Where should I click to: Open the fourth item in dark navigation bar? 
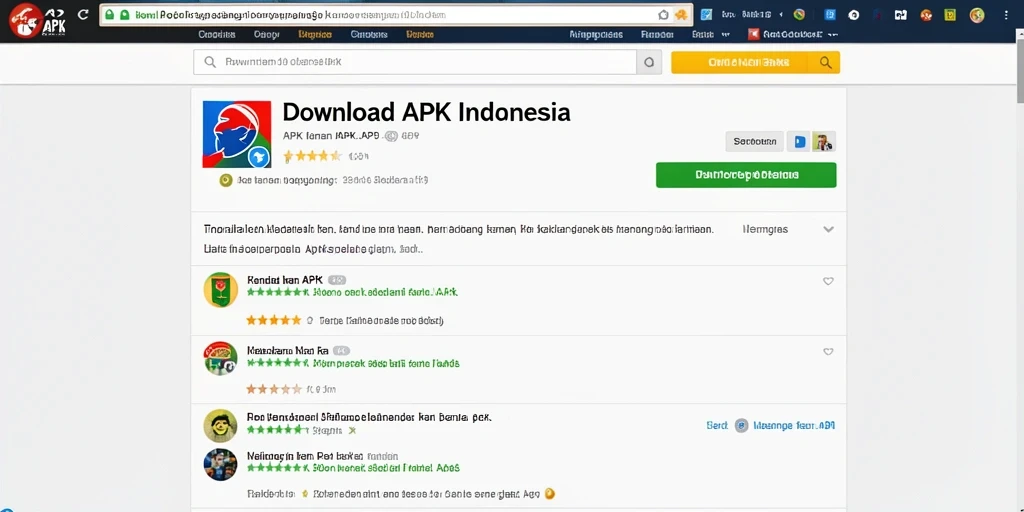pyautogui.click(x=369, y=35)
